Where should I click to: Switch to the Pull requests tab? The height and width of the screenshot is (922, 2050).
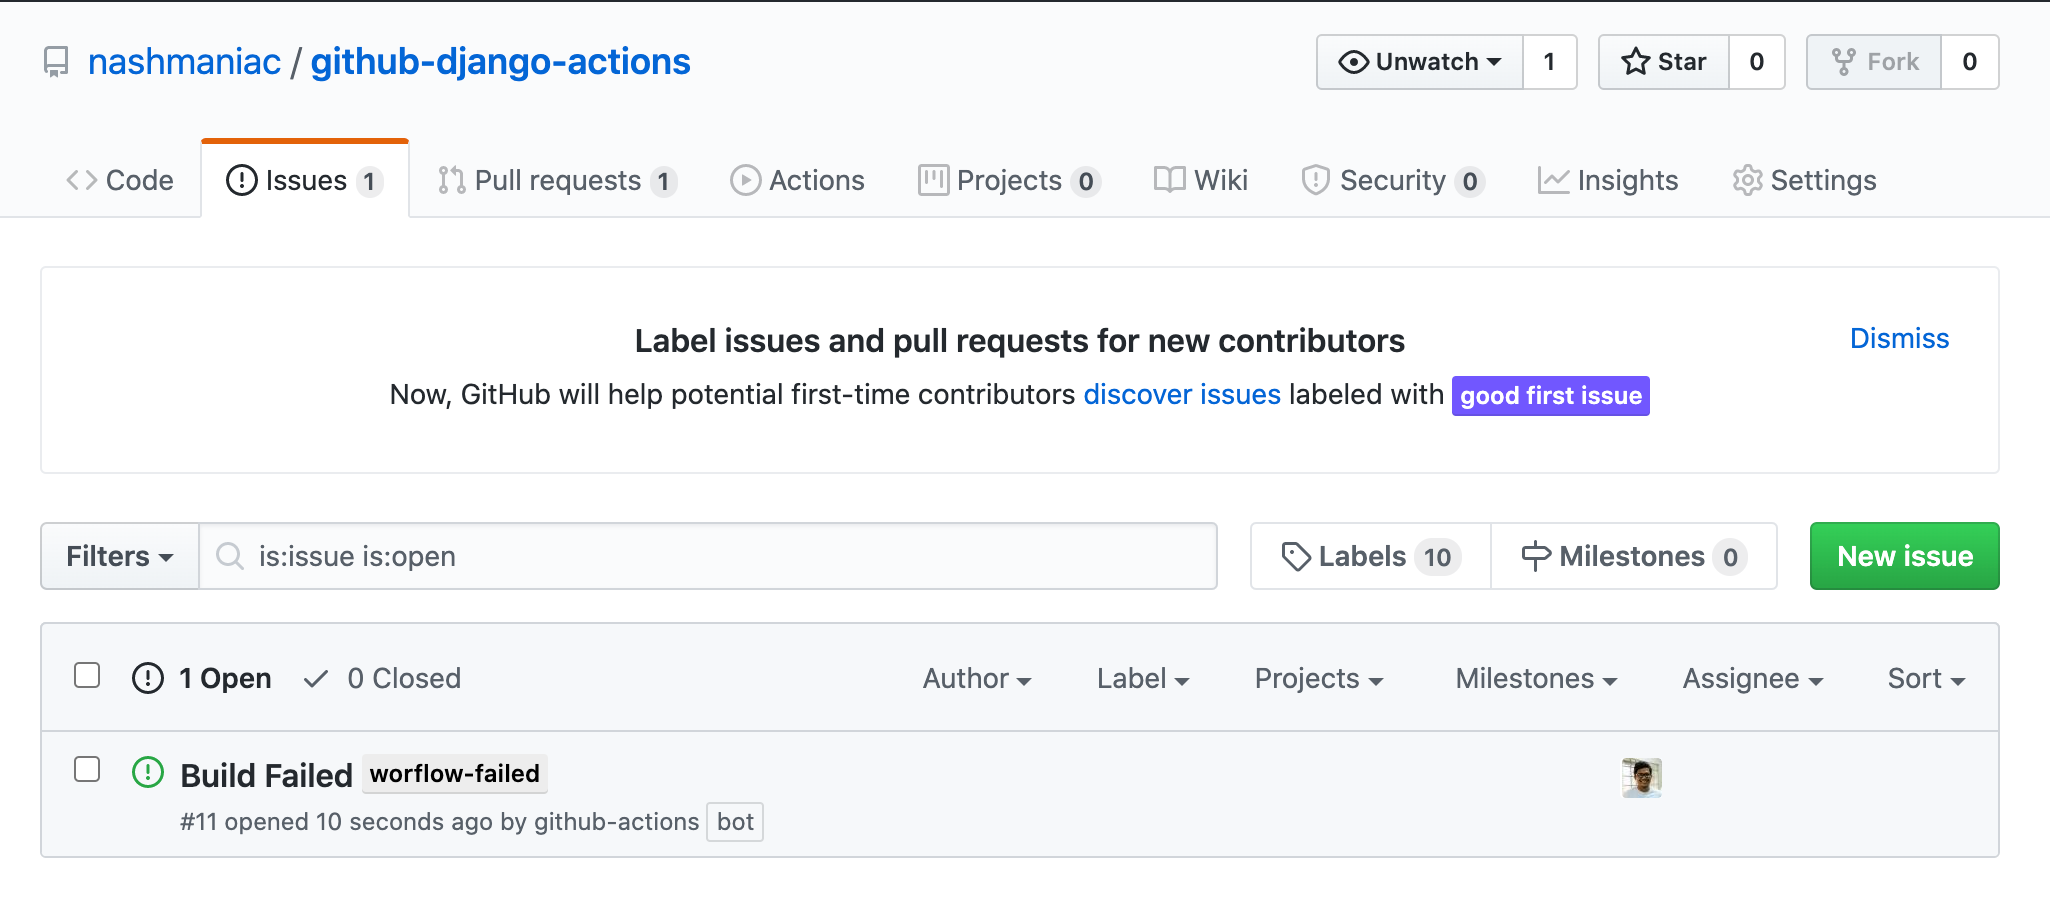point(556,180)
